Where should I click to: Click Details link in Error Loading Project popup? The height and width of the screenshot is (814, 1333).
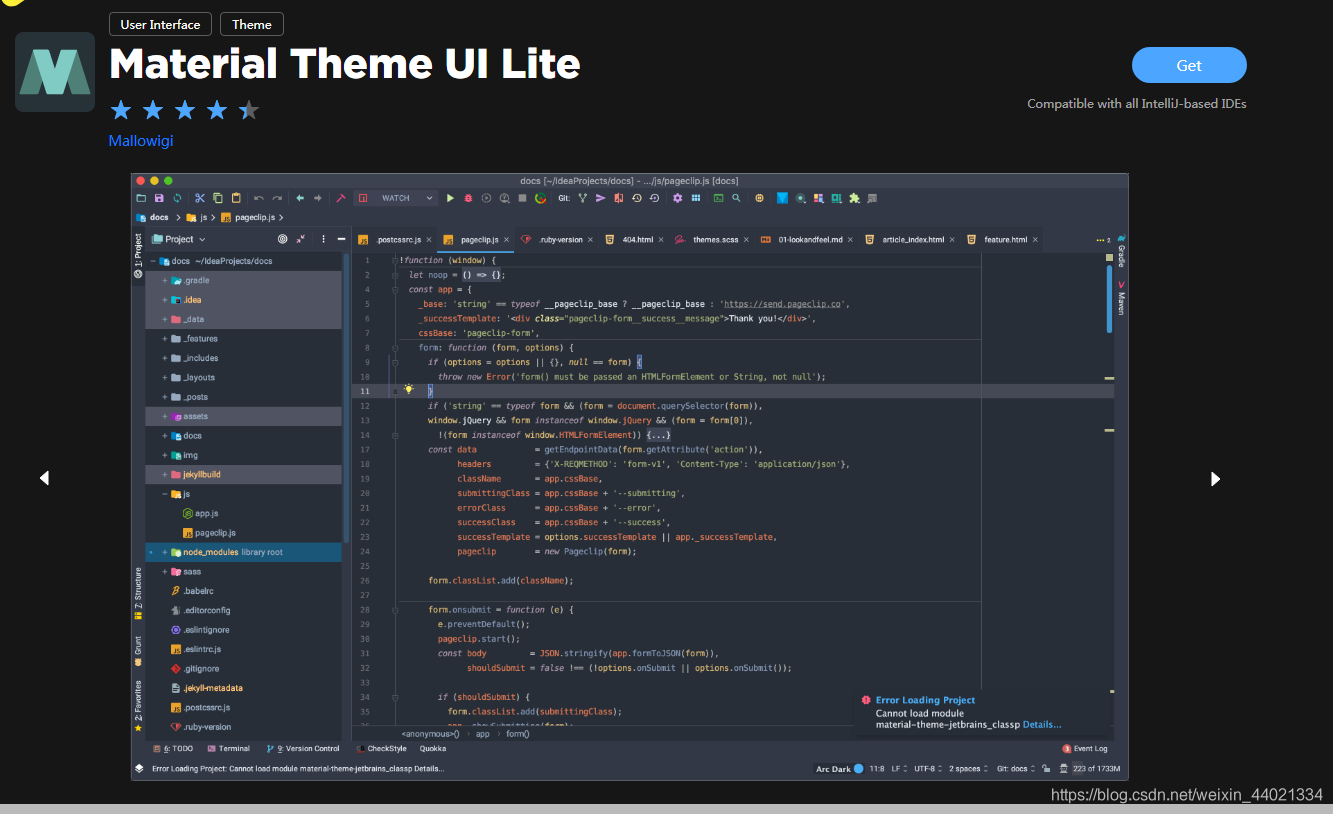point(1042,725)
